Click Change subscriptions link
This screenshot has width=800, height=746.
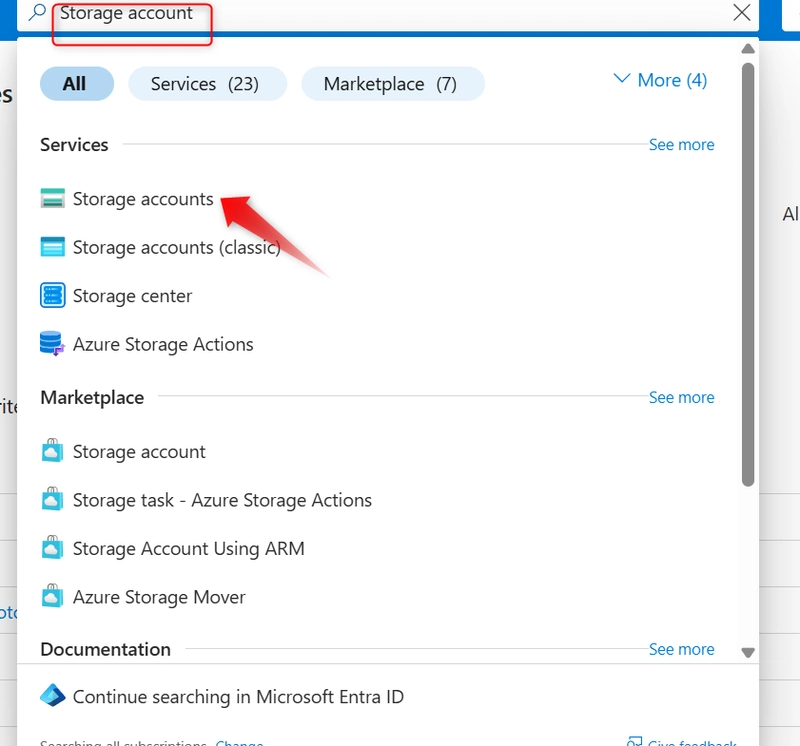point(239,742)
